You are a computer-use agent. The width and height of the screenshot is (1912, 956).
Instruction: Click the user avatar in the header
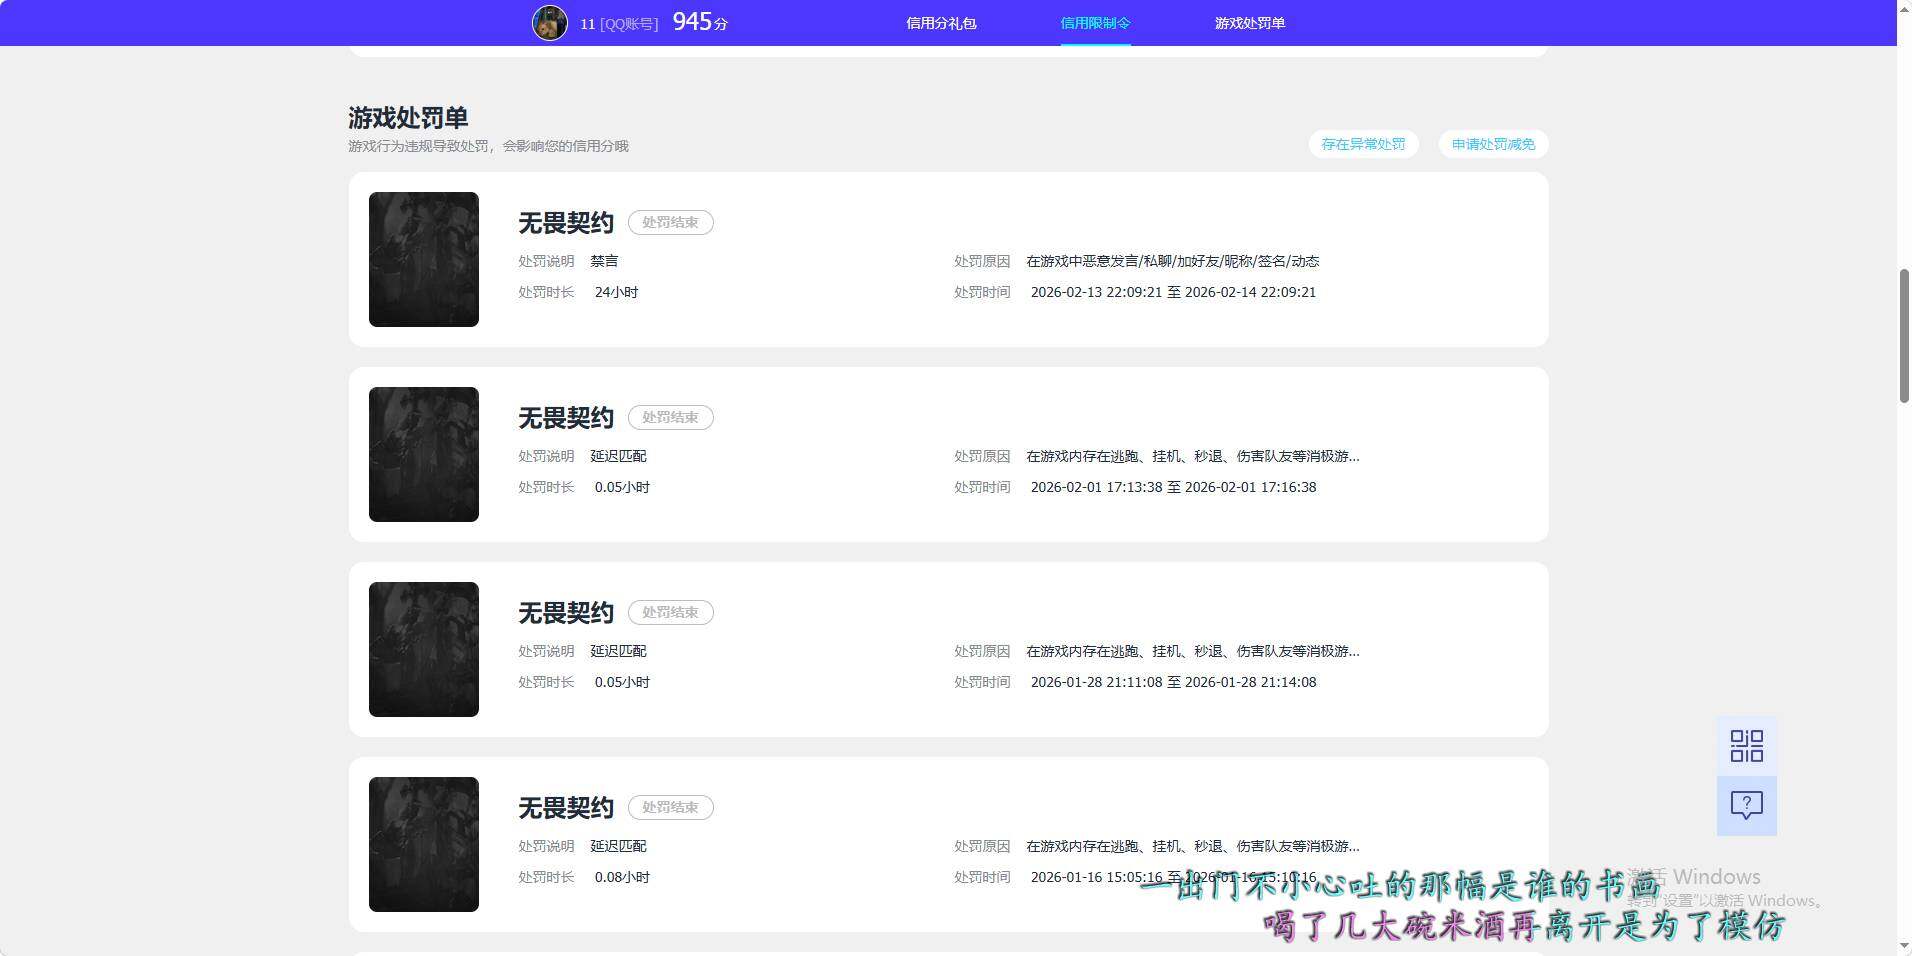pos(549,22)
